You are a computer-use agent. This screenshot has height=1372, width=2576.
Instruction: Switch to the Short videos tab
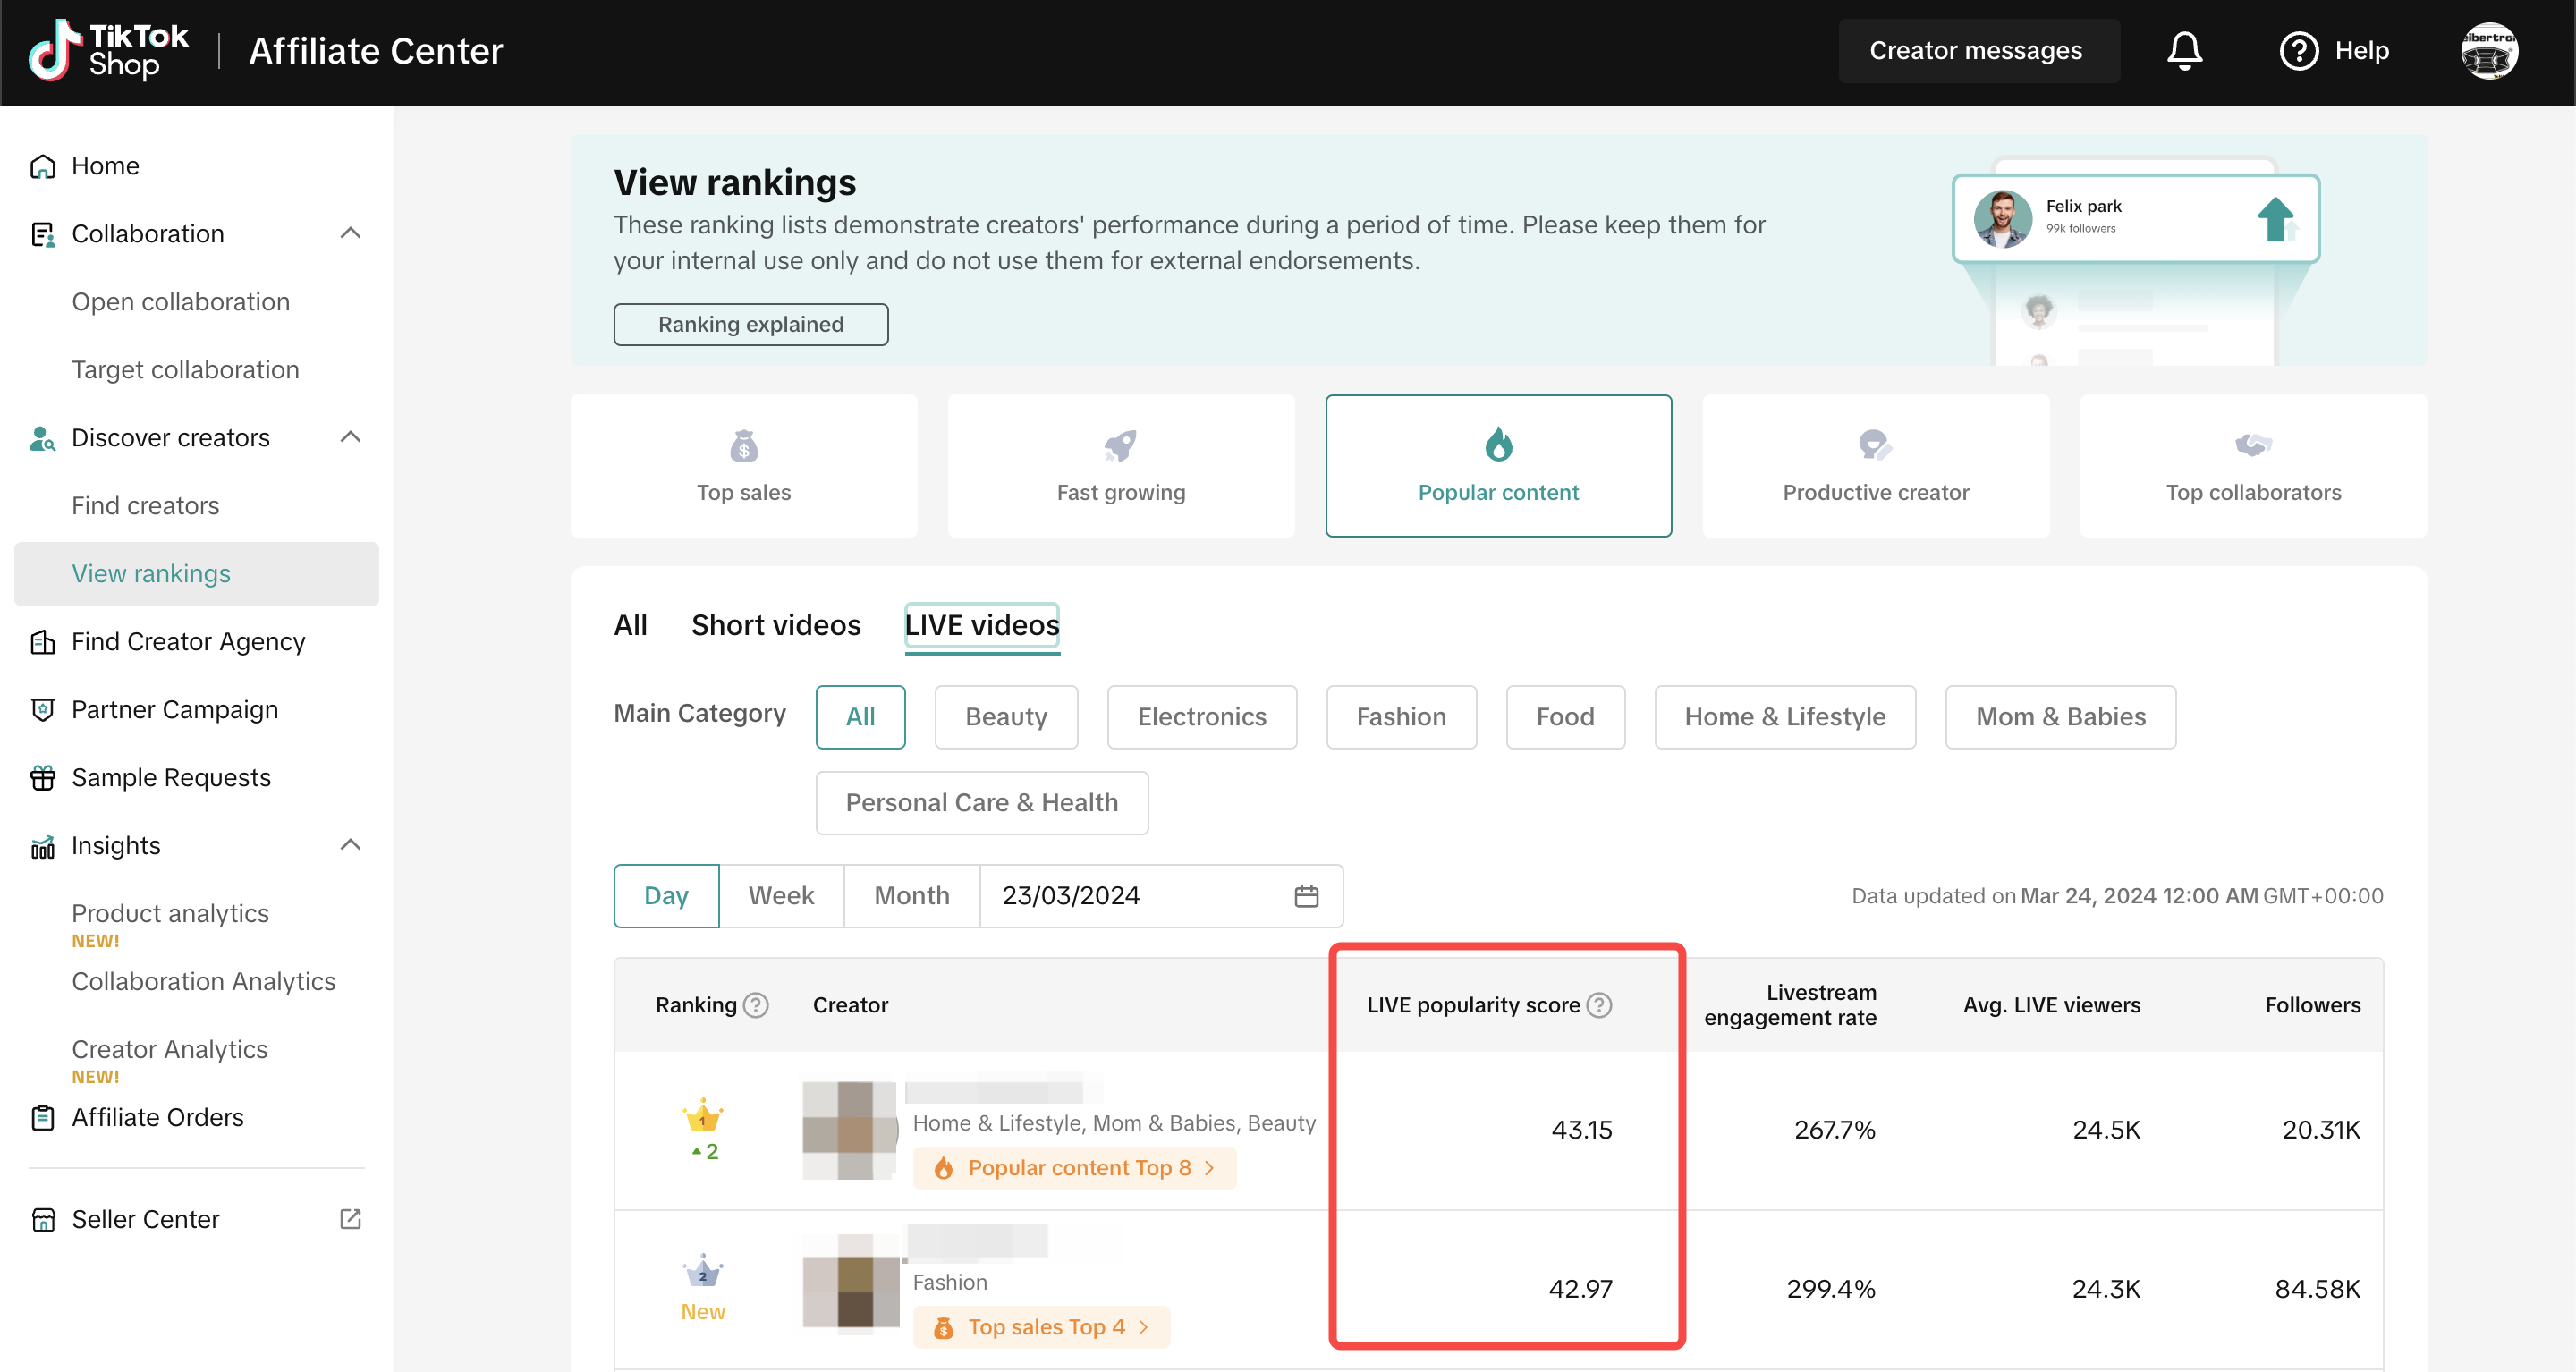tap(775, 625)
